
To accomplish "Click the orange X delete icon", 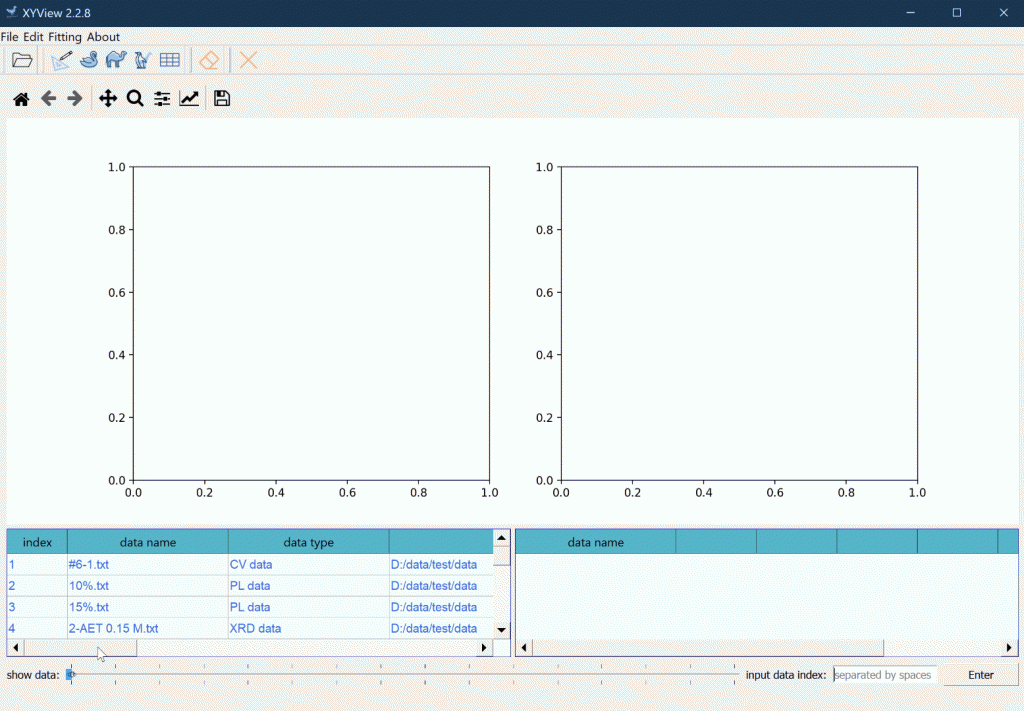I will 248,60.
